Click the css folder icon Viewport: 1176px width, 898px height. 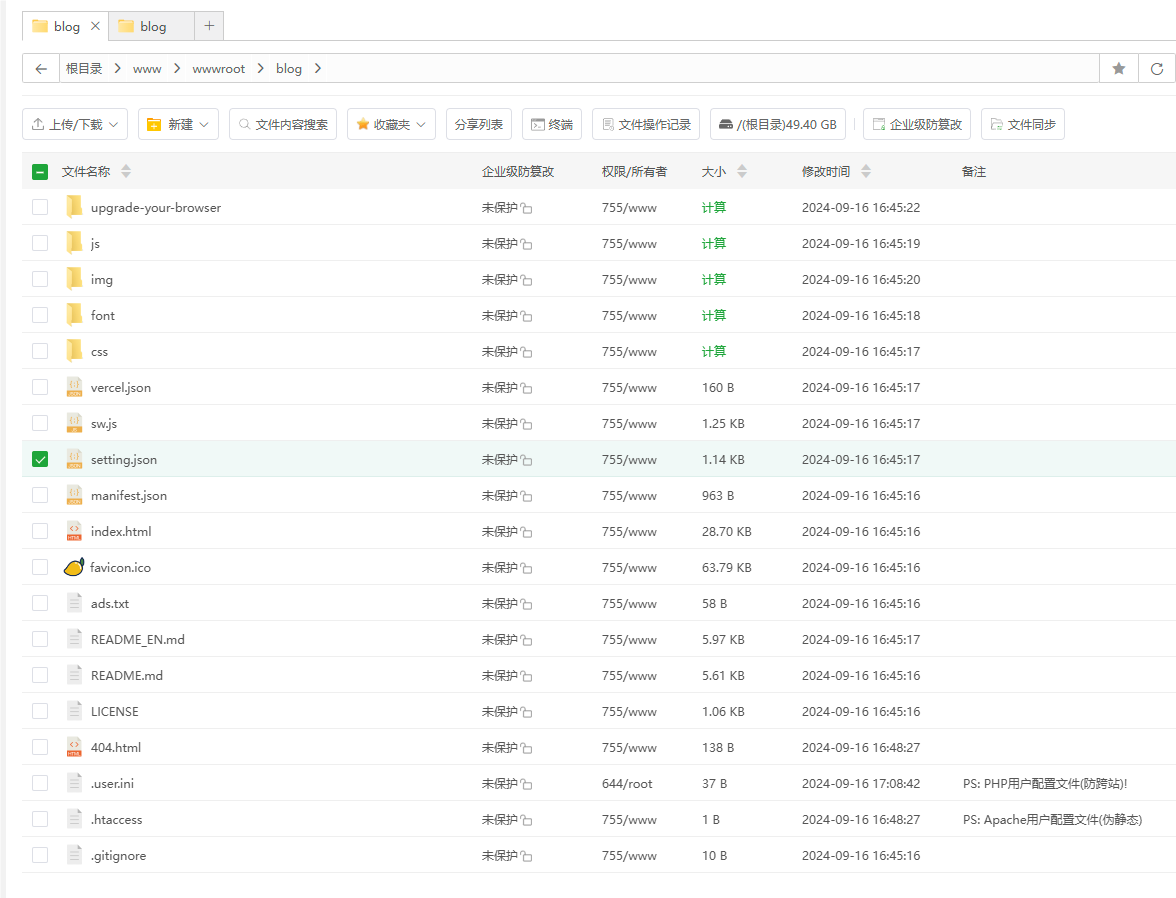point(74,351)
